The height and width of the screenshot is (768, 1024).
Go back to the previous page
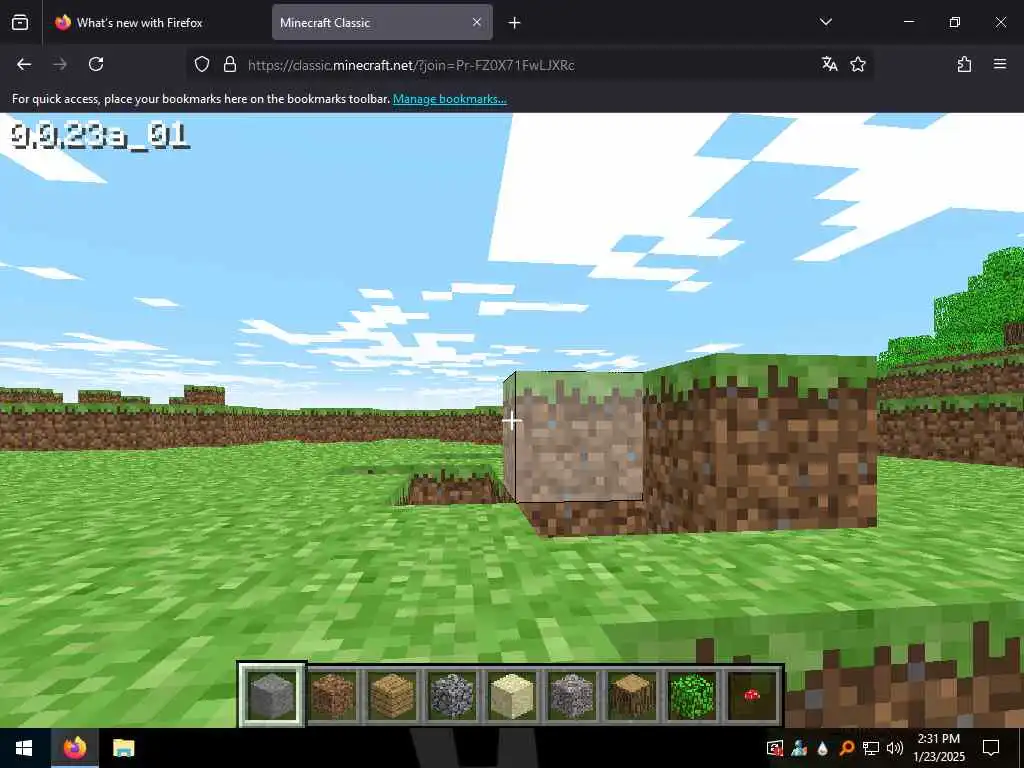click(24, 64)
